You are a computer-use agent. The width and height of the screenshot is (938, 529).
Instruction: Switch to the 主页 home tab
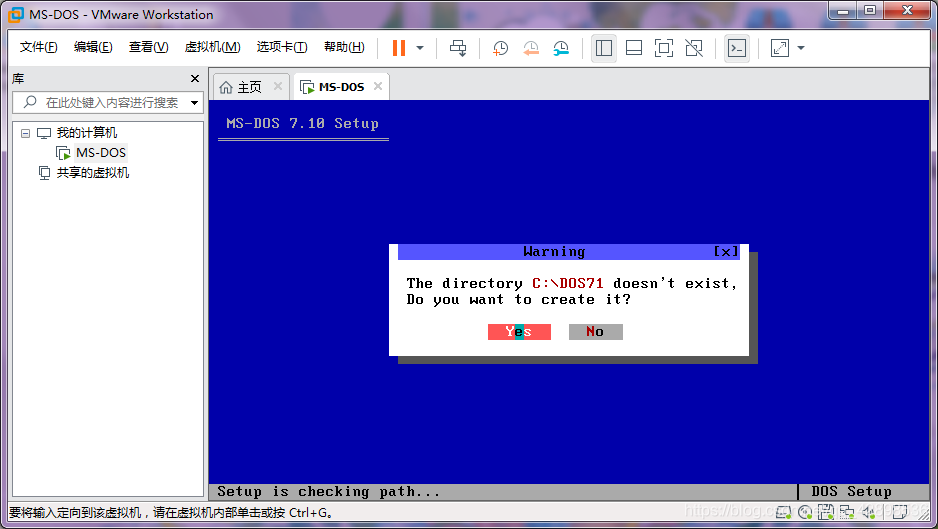pos(249,87)
